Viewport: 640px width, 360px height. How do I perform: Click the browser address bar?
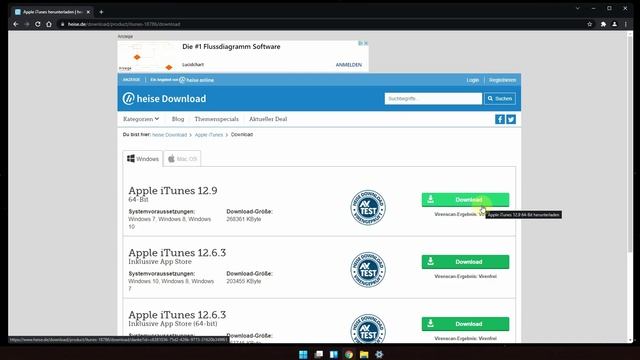(322, 24)
